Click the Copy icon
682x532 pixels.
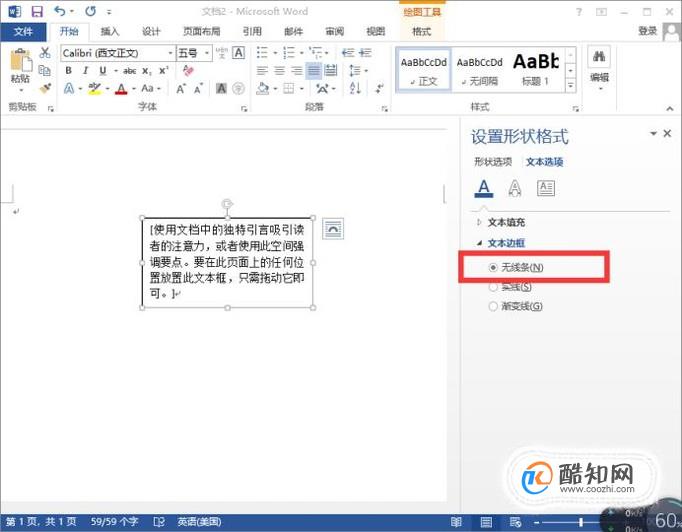(44, 70)
